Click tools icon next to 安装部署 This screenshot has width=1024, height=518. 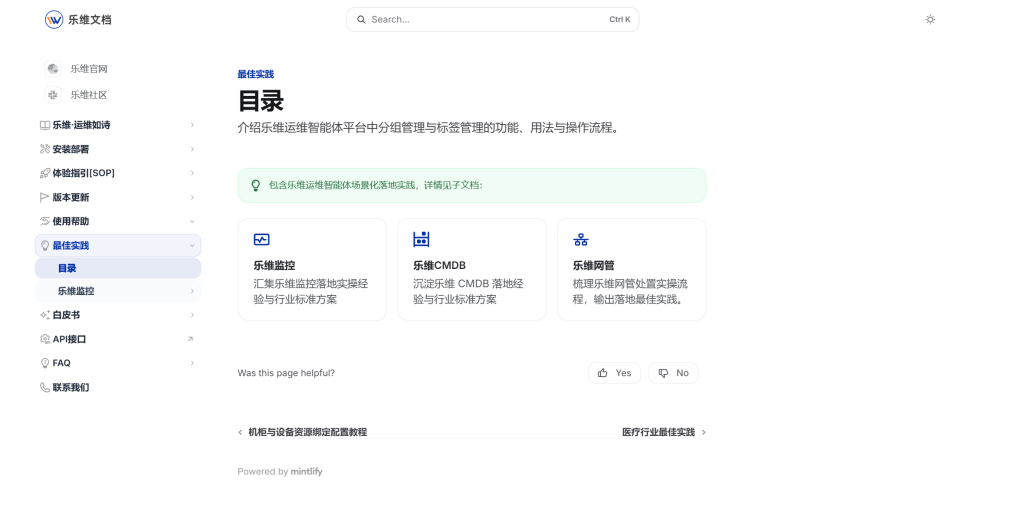[45, 149]
